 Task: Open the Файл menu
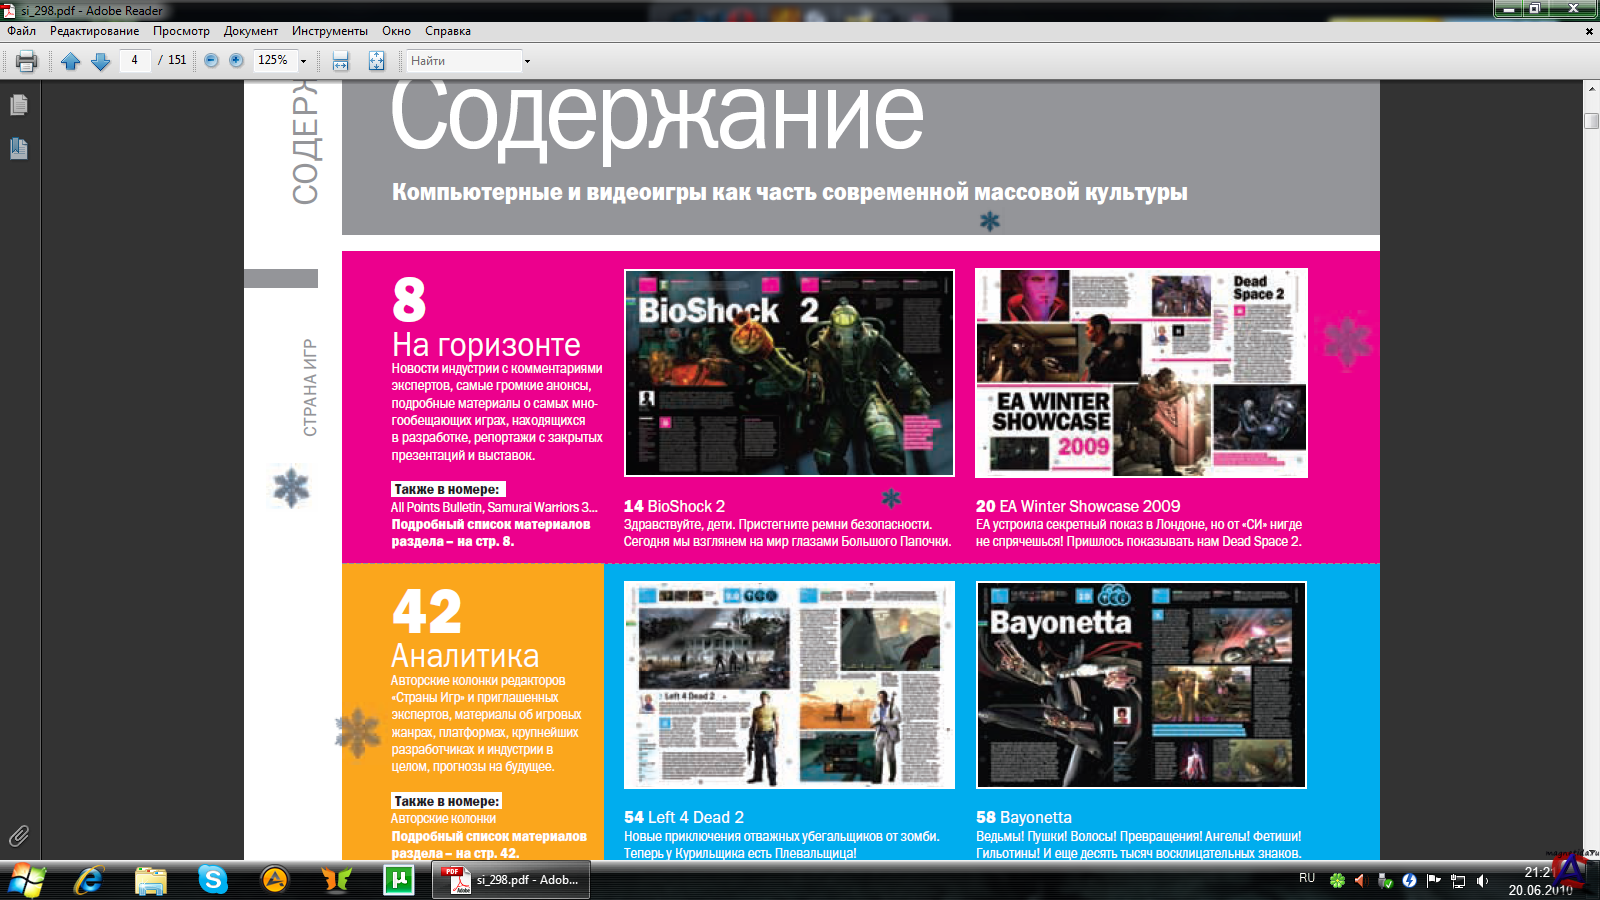(21, 31)
